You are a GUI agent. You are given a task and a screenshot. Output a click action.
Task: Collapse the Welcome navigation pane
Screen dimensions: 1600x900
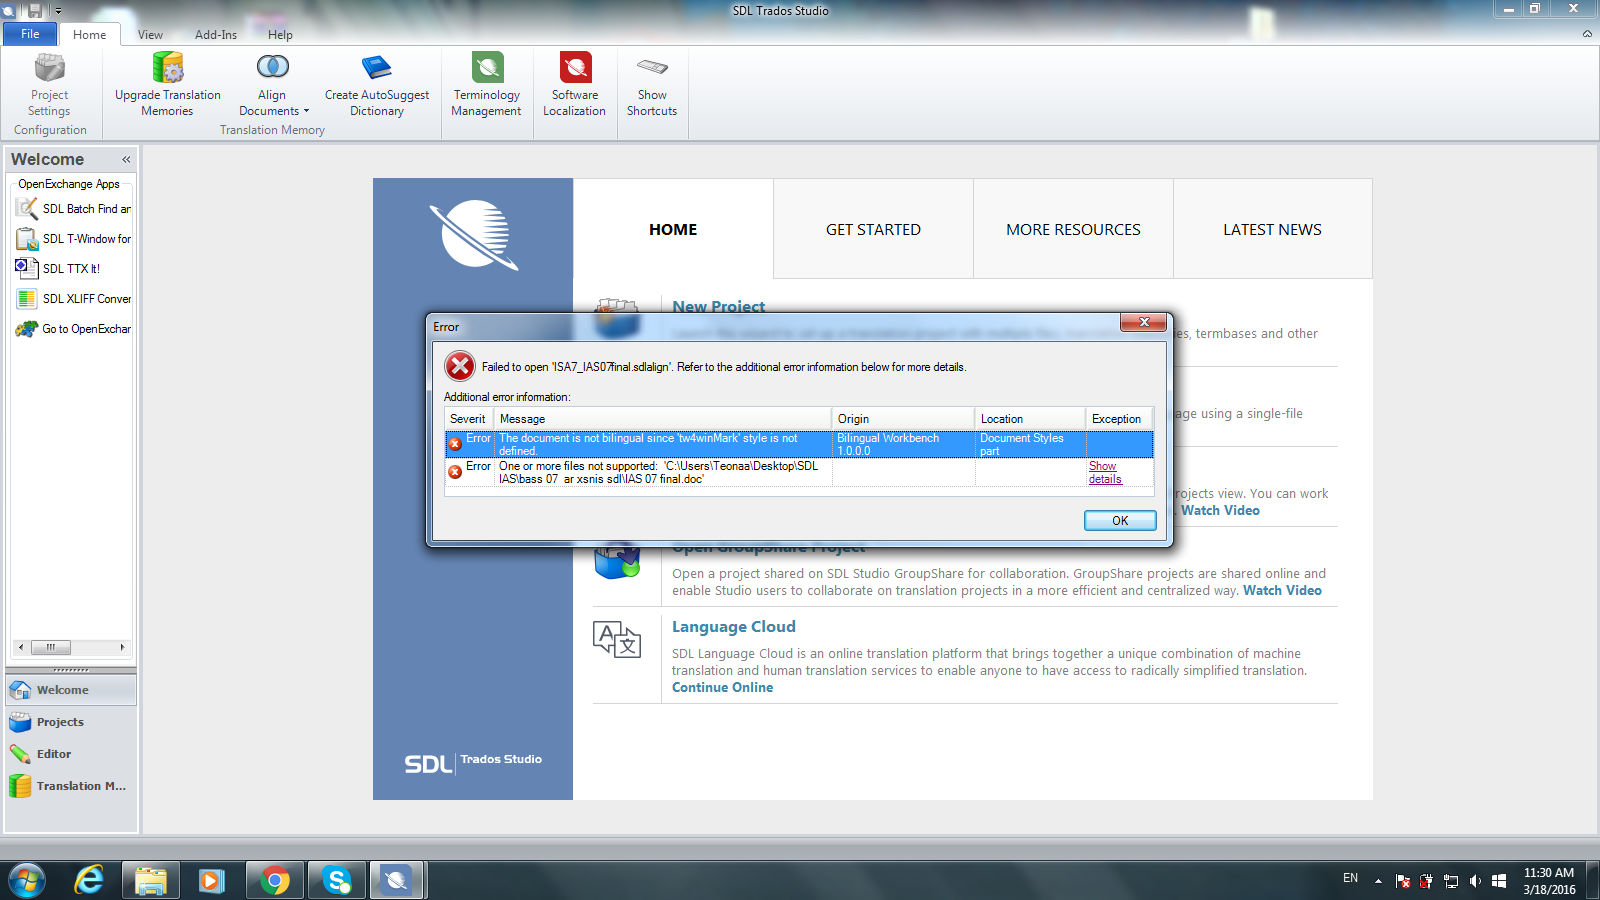point(126,159)
